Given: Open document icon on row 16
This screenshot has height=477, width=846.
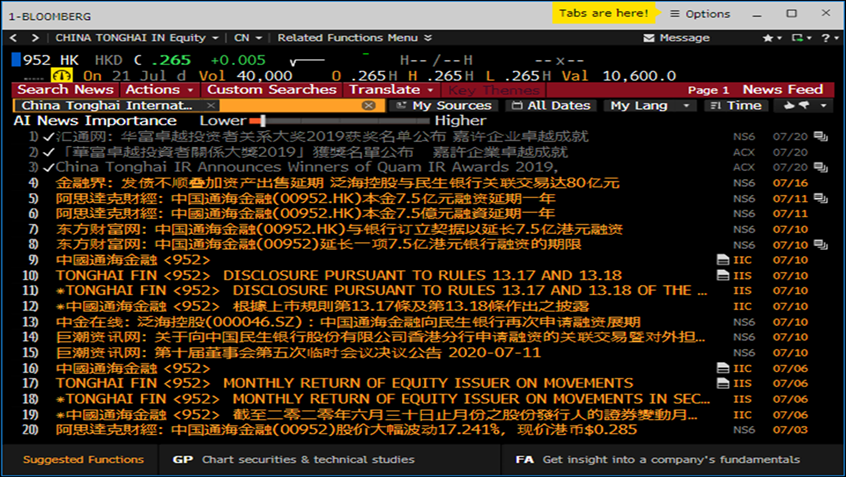Looking at the screenshot, I should [723, 369].
